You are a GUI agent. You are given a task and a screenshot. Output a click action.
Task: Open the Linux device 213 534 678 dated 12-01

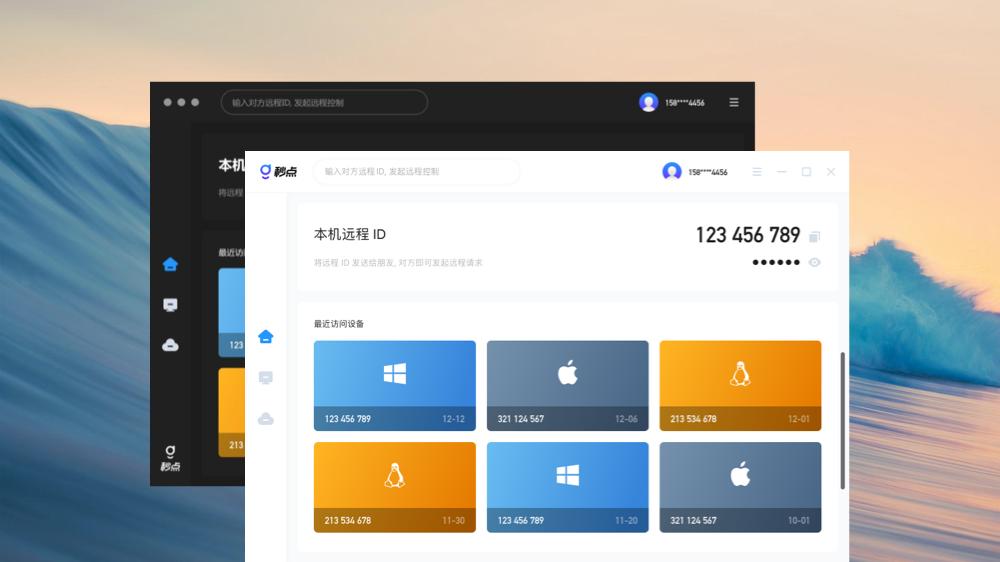[x=740, y=385]
